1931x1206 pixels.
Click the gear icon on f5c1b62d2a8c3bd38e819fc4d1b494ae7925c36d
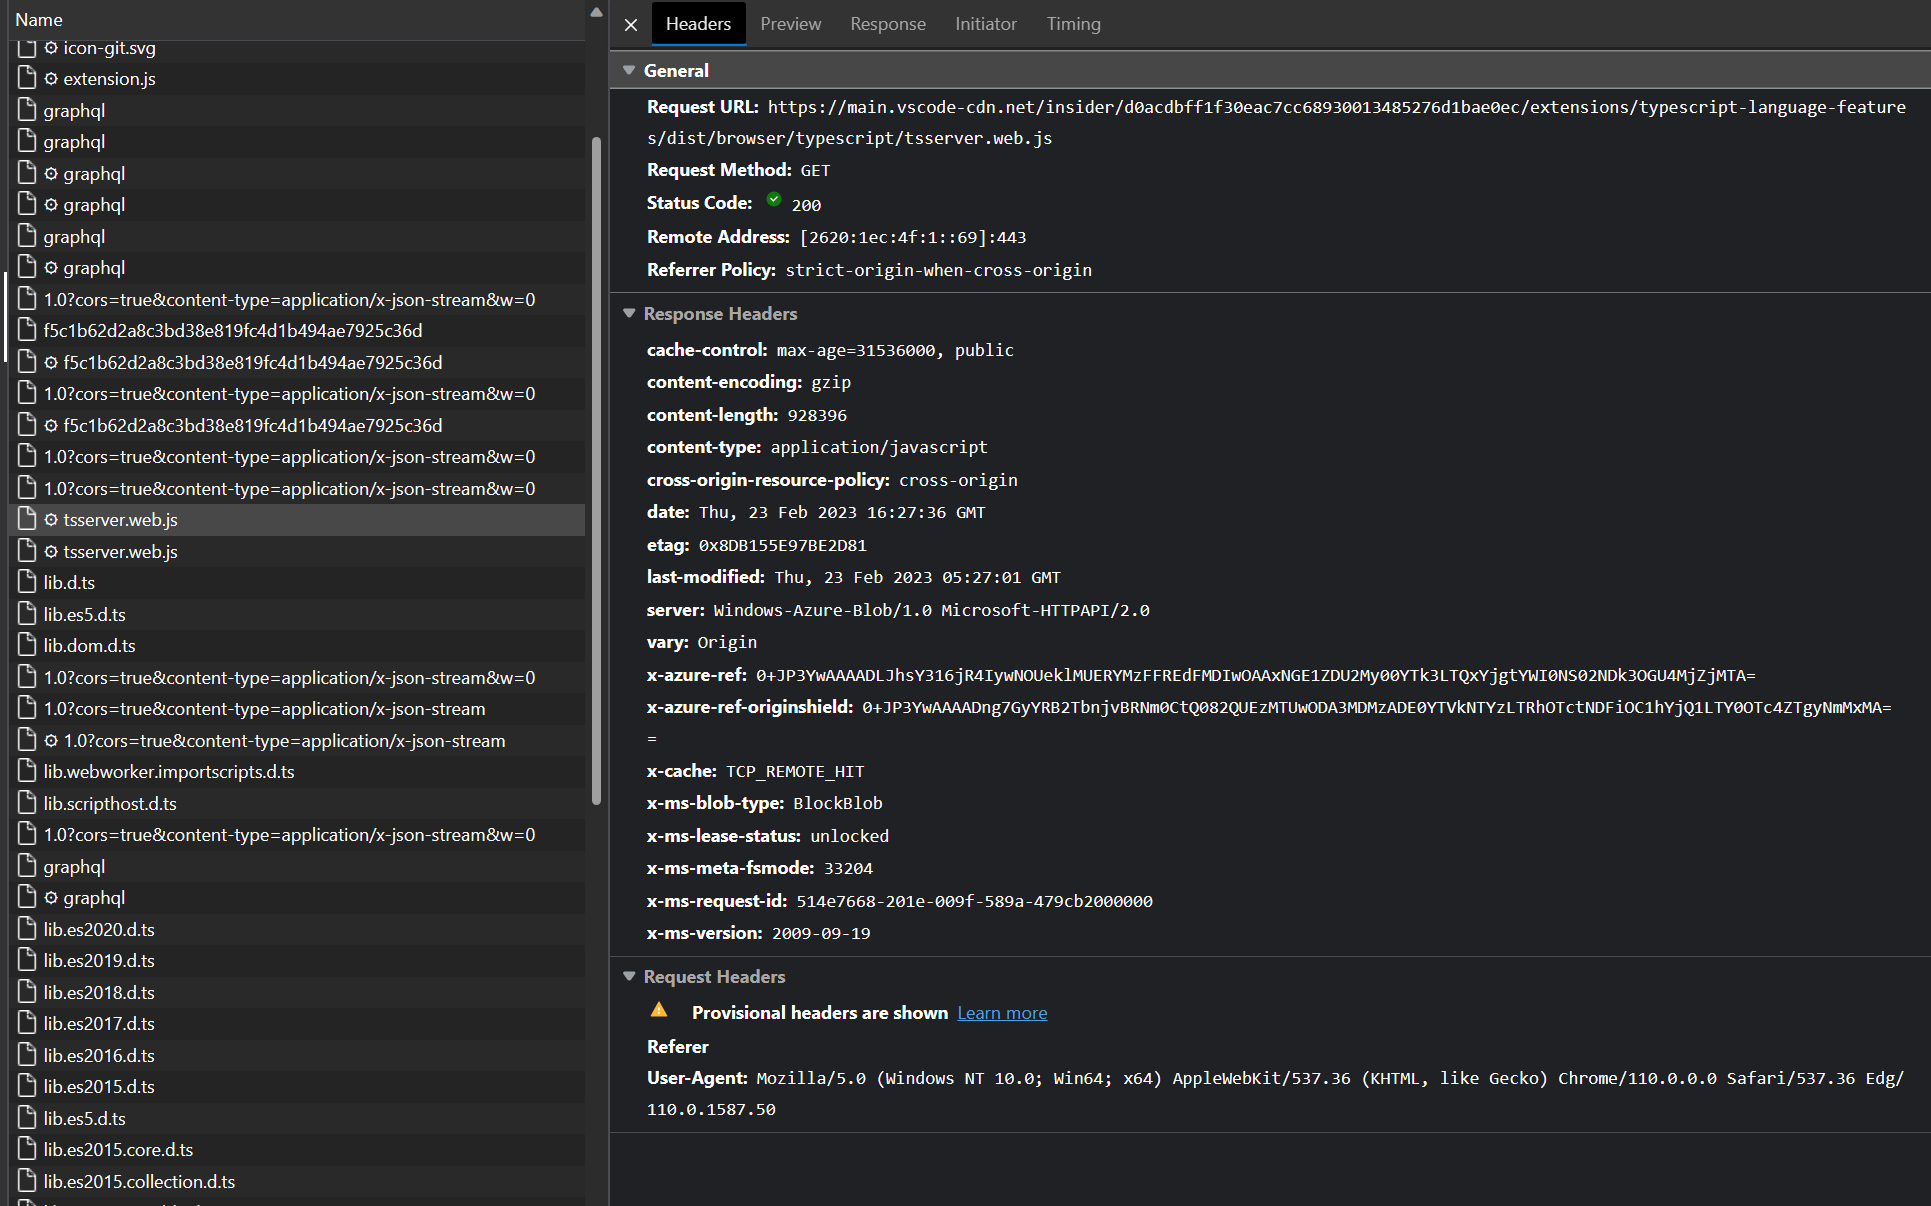coord(51,362)
